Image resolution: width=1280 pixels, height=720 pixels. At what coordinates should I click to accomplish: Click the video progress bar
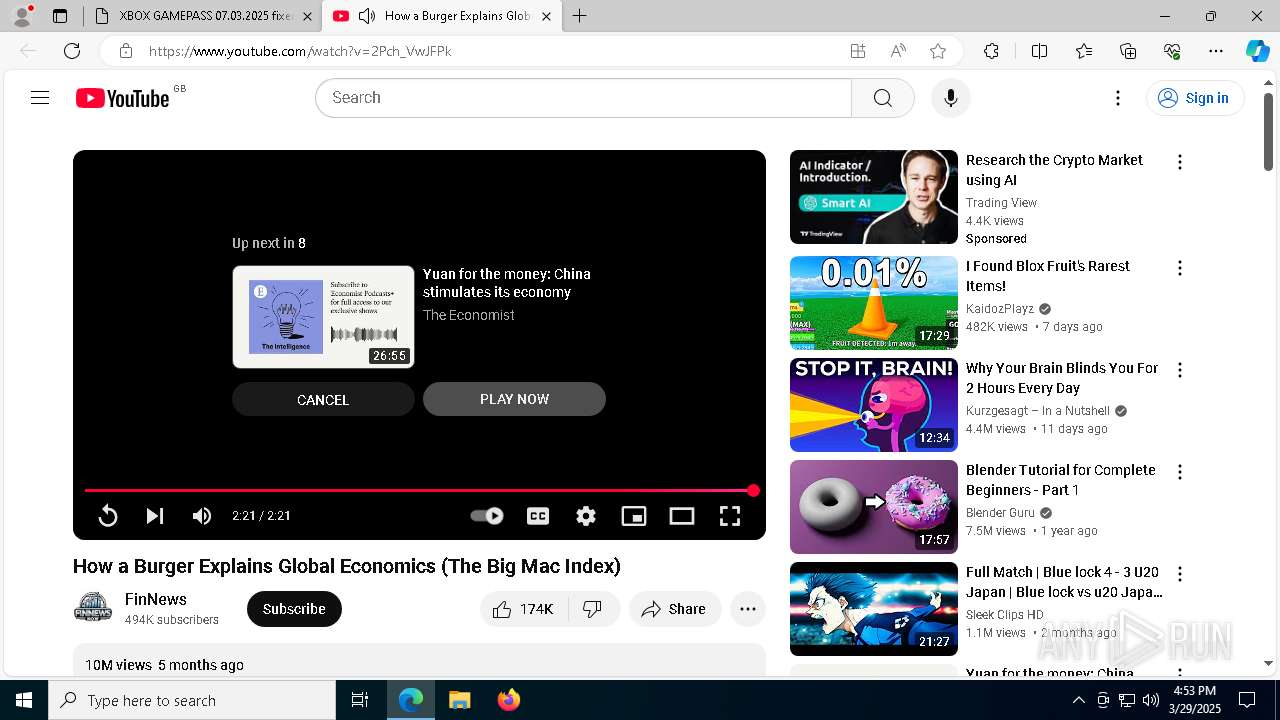pos(419,491)
